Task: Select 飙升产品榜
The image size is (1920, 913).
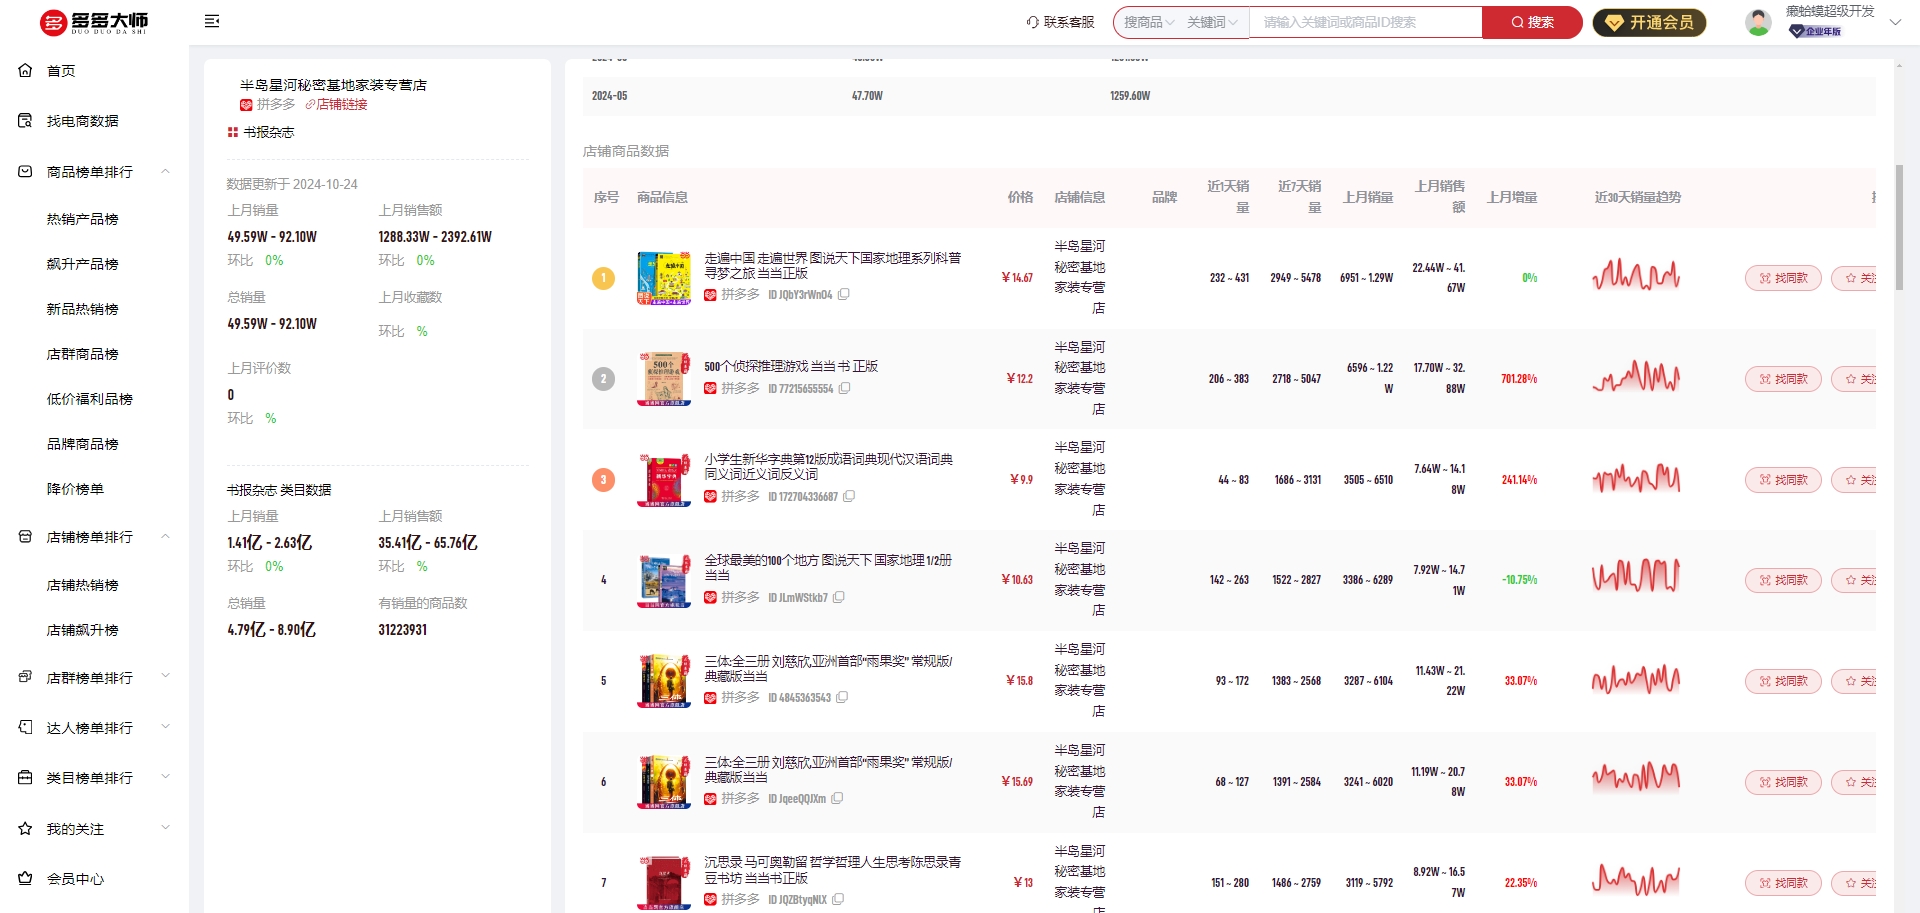Action: tap(82, 264)
